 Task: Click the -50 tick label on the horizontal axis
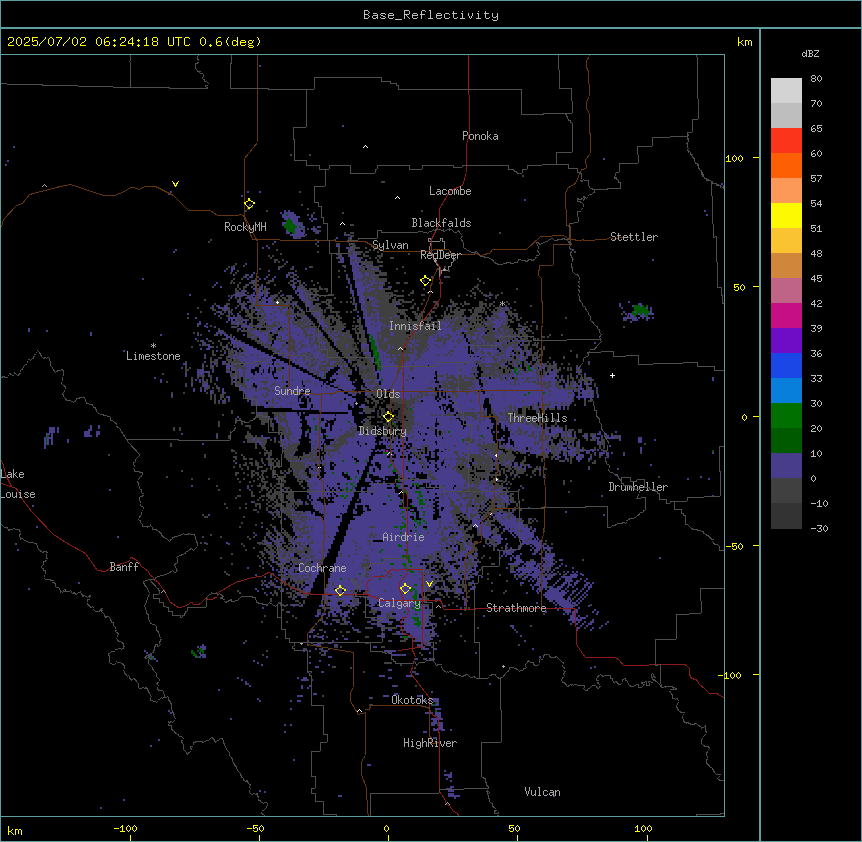point(255,828)
